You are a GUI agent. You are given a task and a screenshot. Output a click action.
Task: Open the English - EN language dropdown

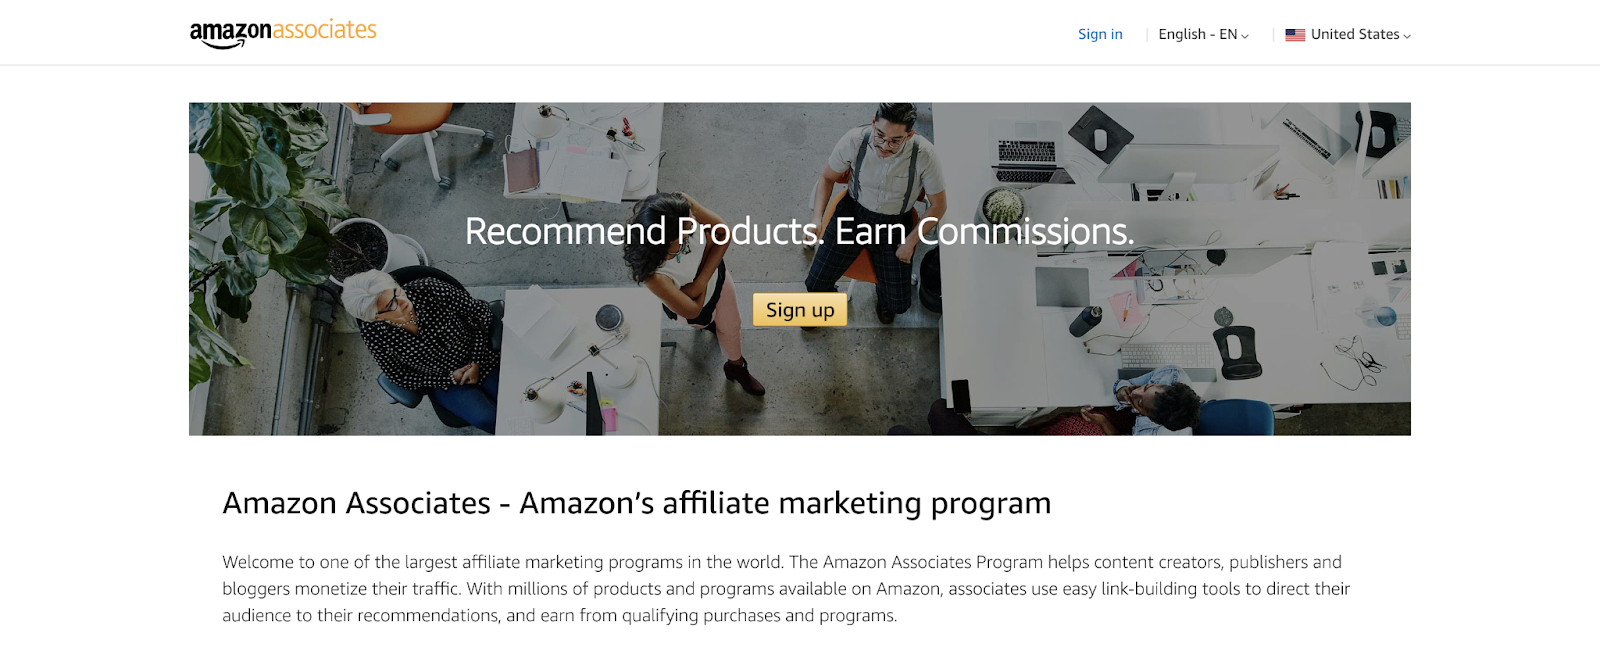(x=1204, y=34)
